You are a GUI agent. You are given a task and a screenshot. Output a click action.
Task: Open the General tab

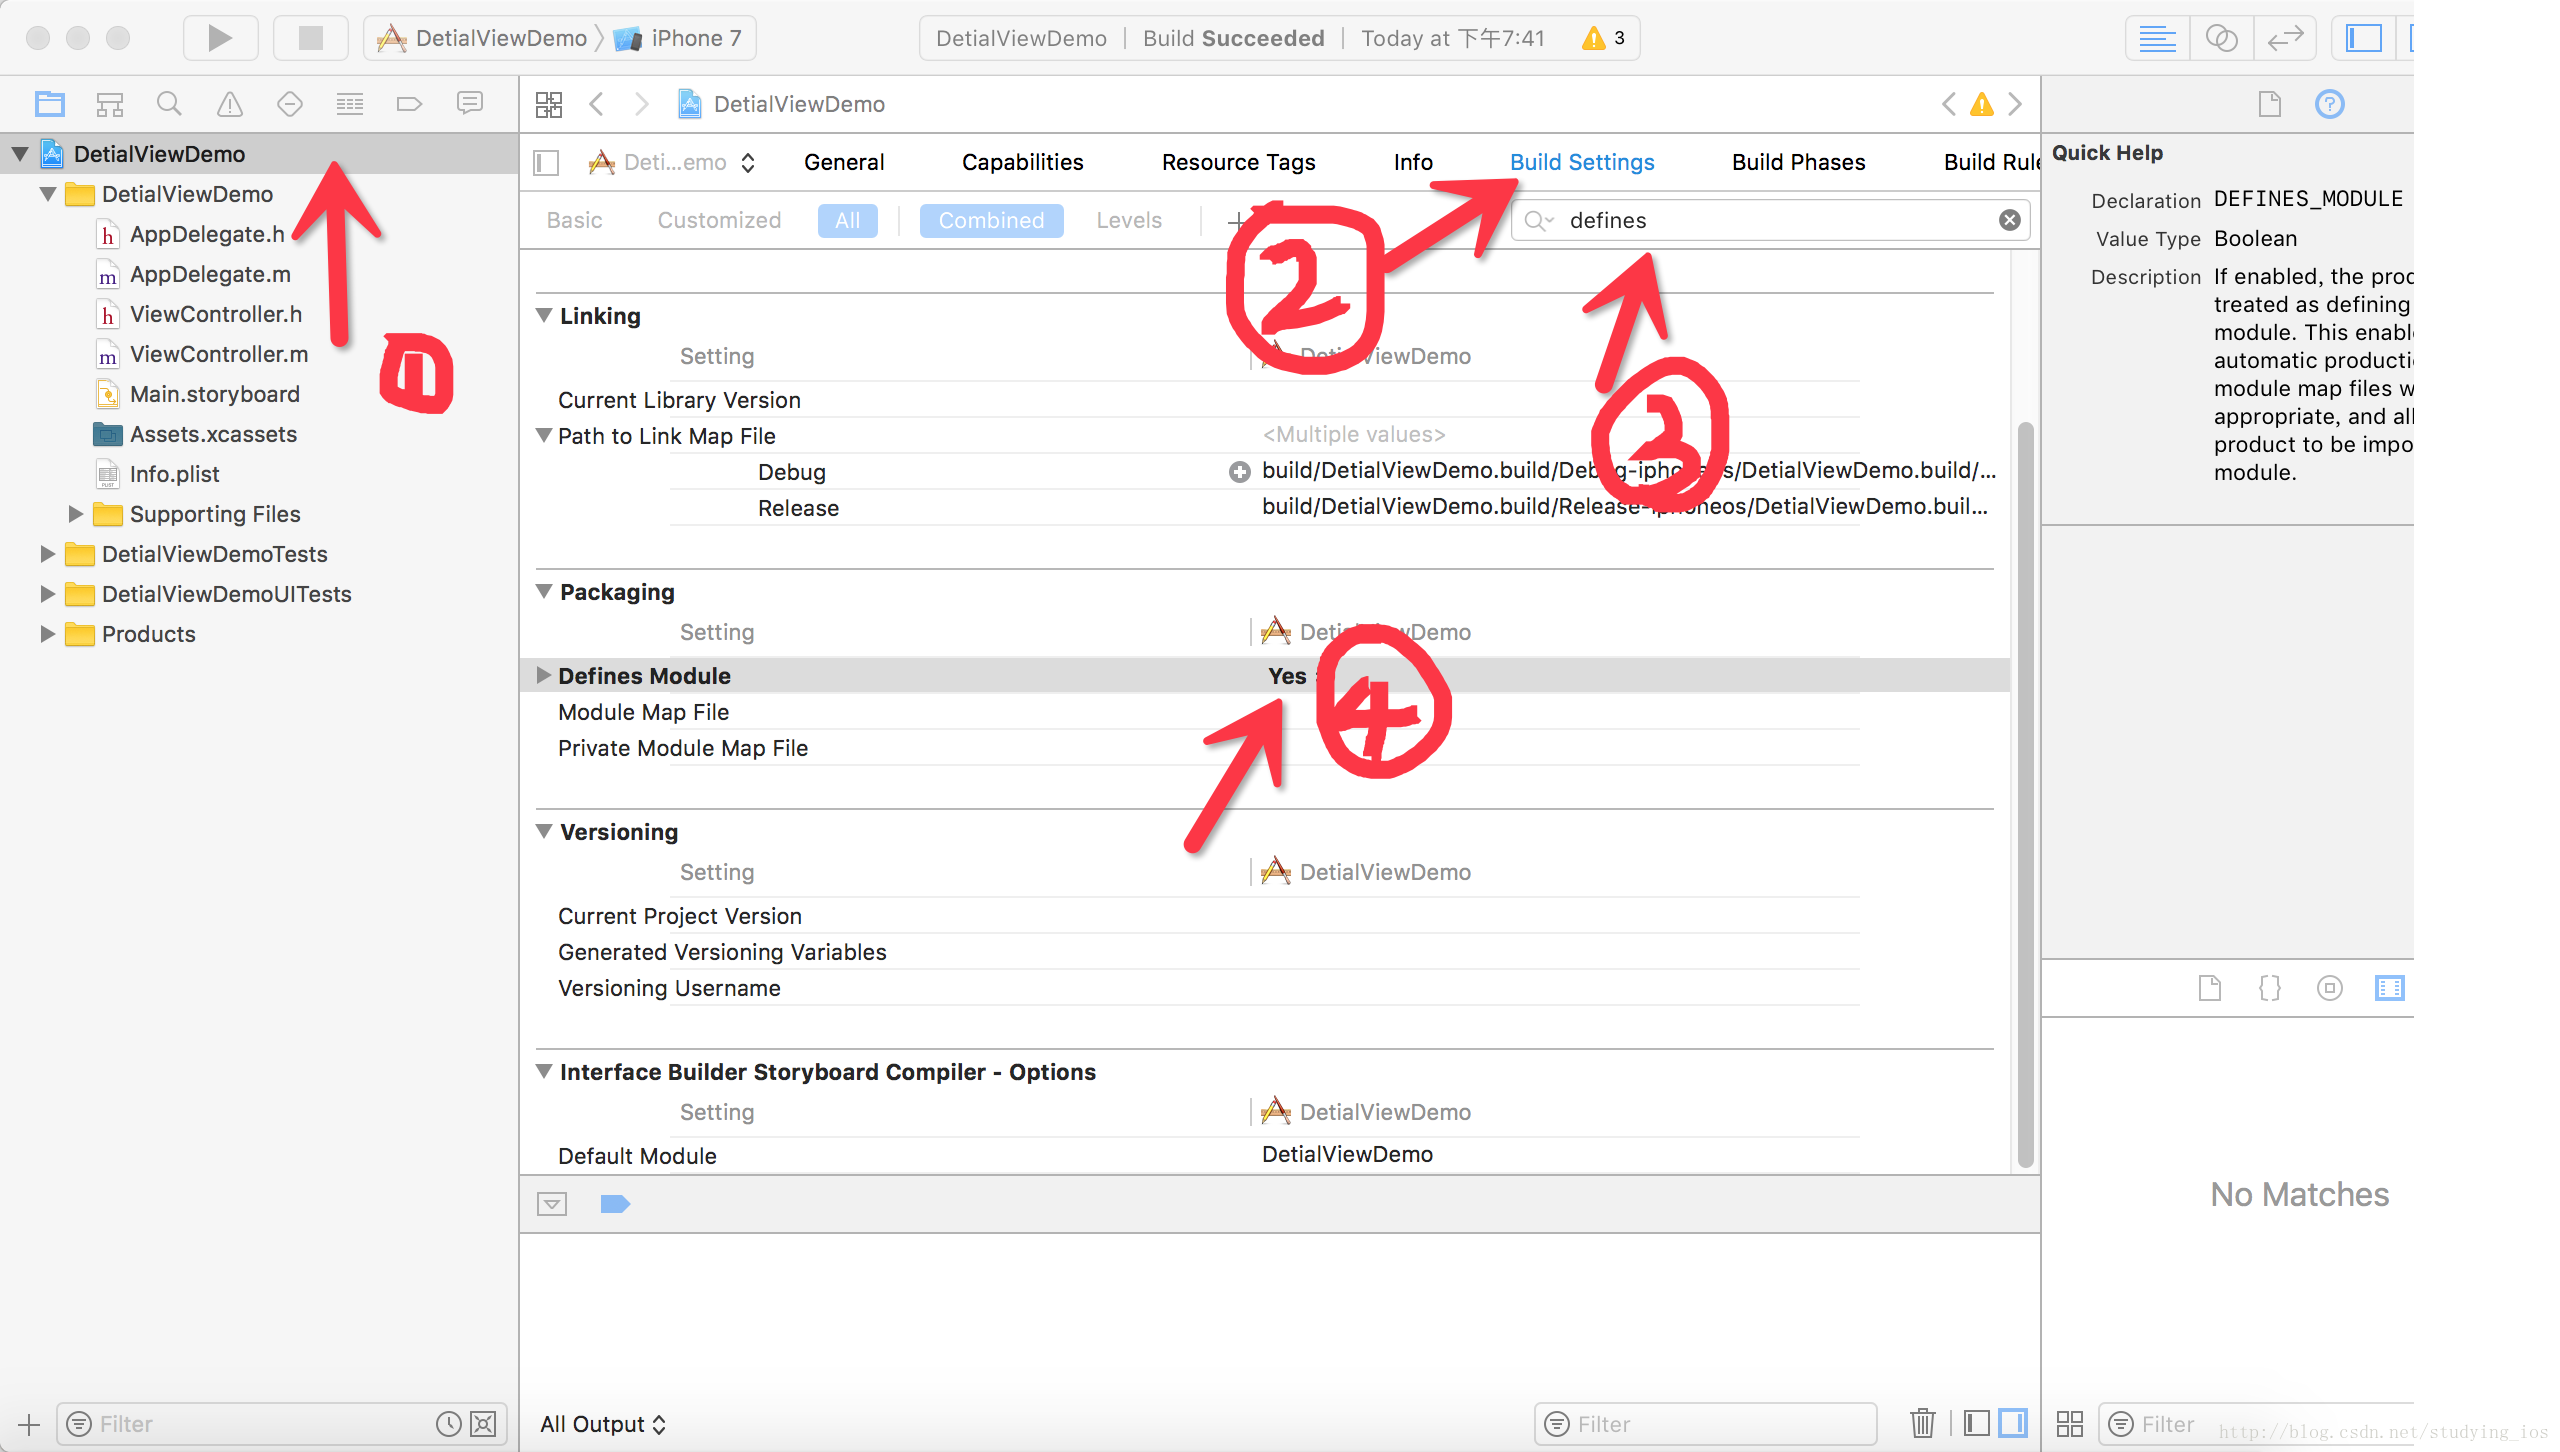point(844,162)
